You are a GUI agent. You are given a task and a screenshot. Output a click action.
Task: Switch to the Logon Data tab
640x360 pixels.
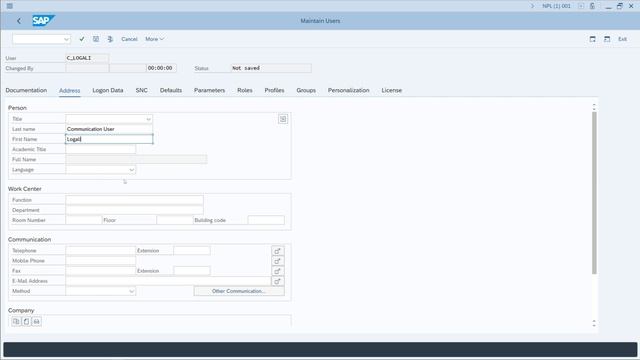pos(108,90)
